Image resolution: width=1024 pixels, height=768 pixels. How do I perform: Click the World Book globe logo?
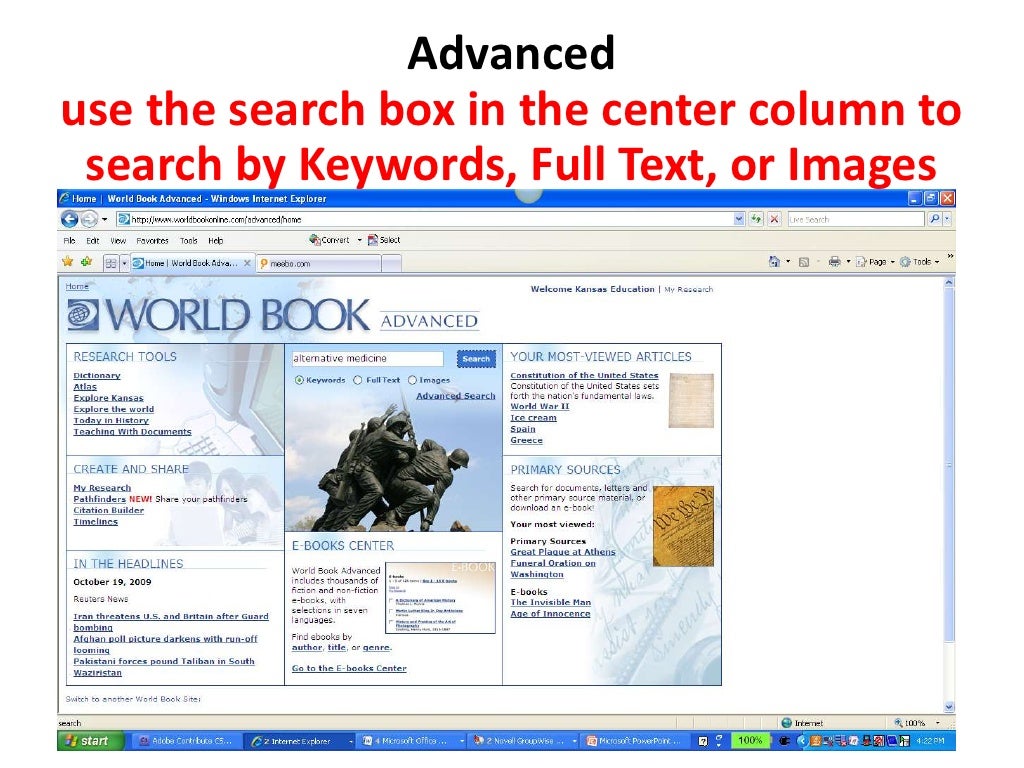pyautogui.click(x=83, y=315)
